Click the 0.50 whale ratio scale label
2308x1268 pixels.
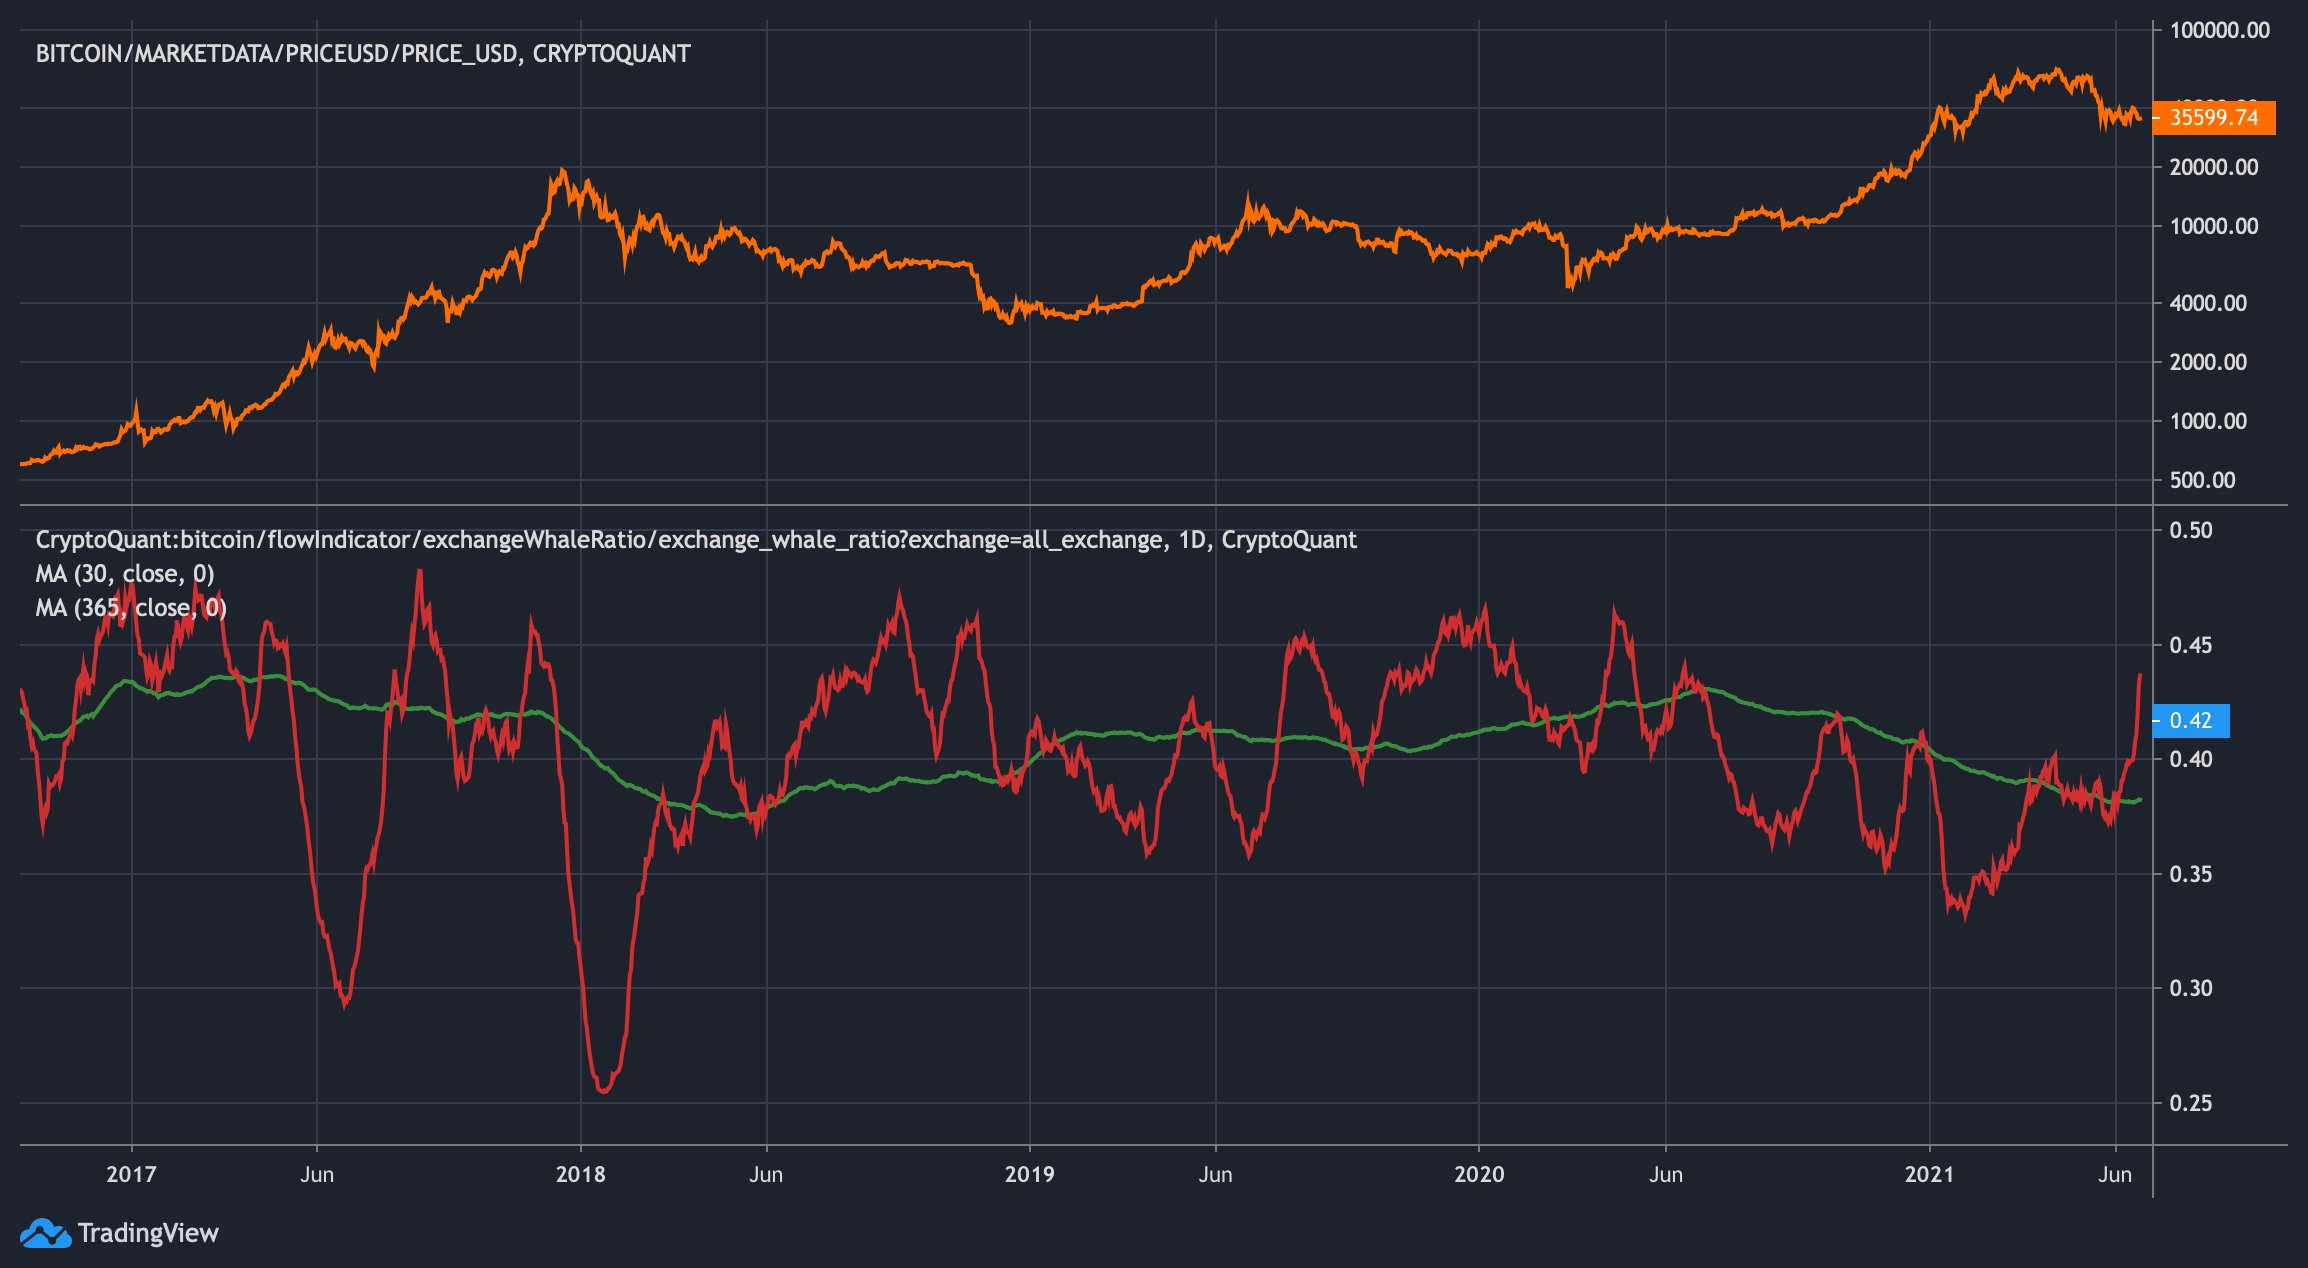[2191, 530]
